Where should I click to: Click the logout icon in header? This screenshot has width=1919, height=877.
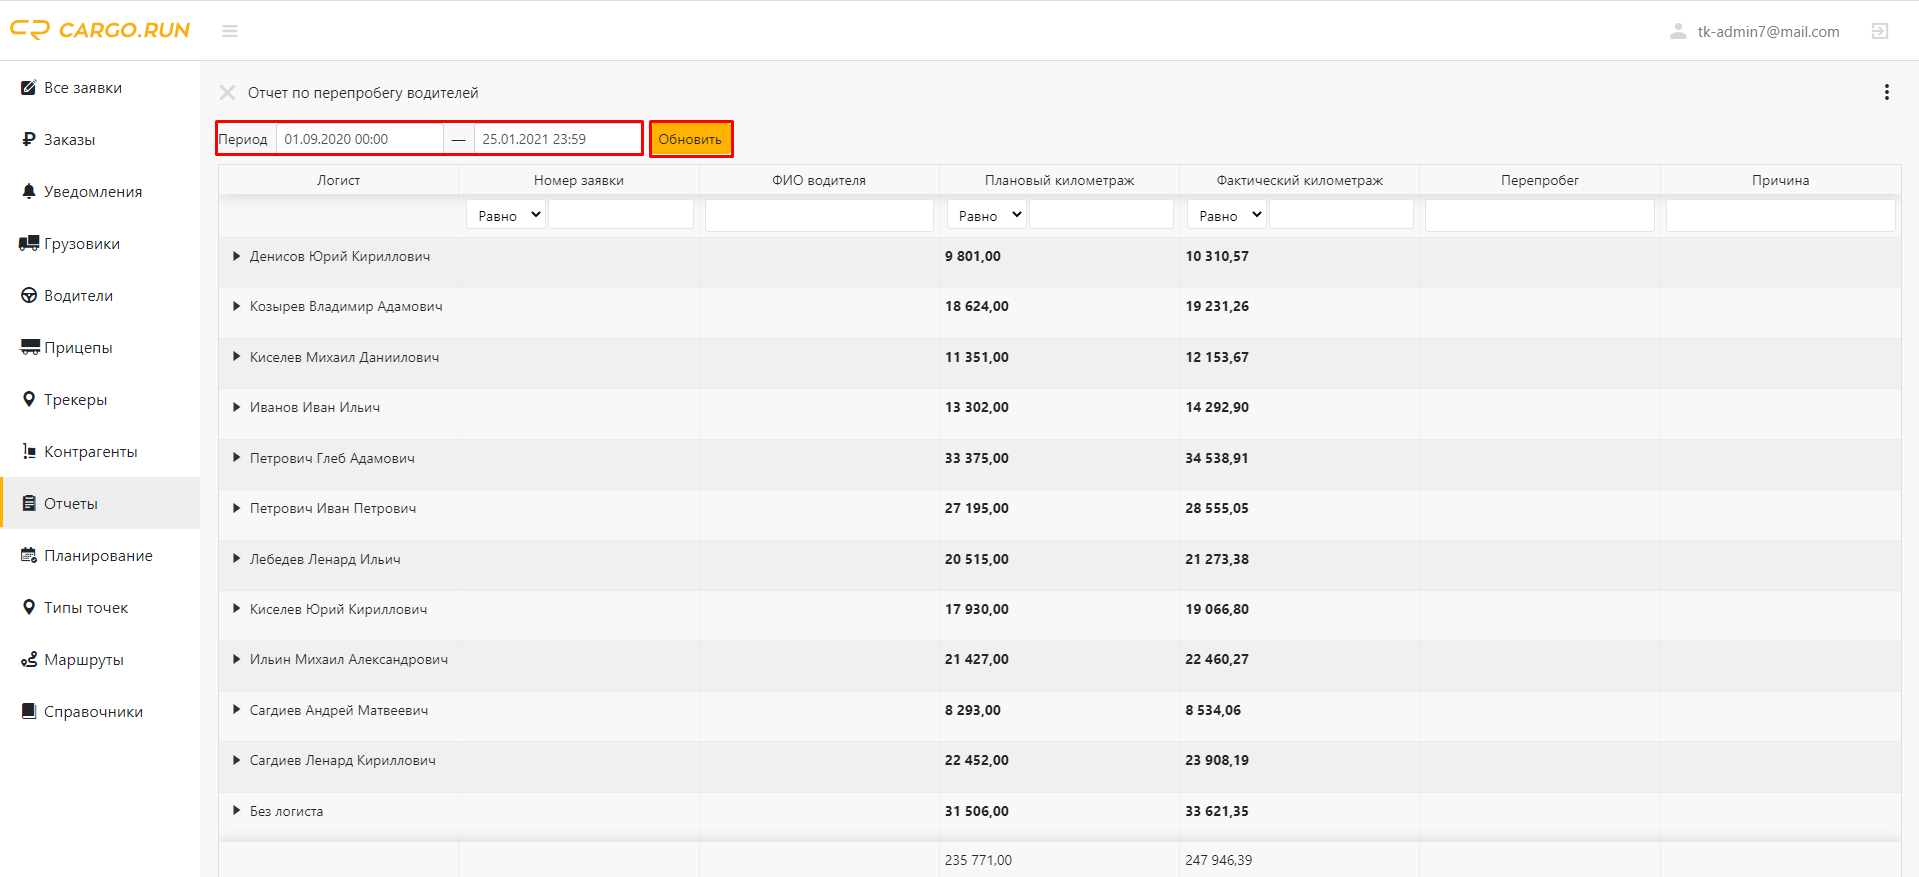point(1880,31)
